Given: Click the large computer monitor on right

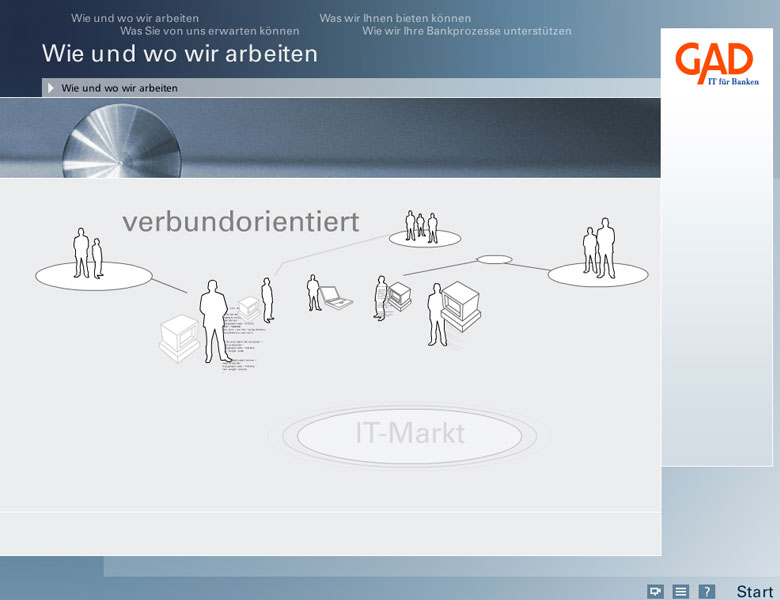Looking at the screenshot, I should point(461,301).
